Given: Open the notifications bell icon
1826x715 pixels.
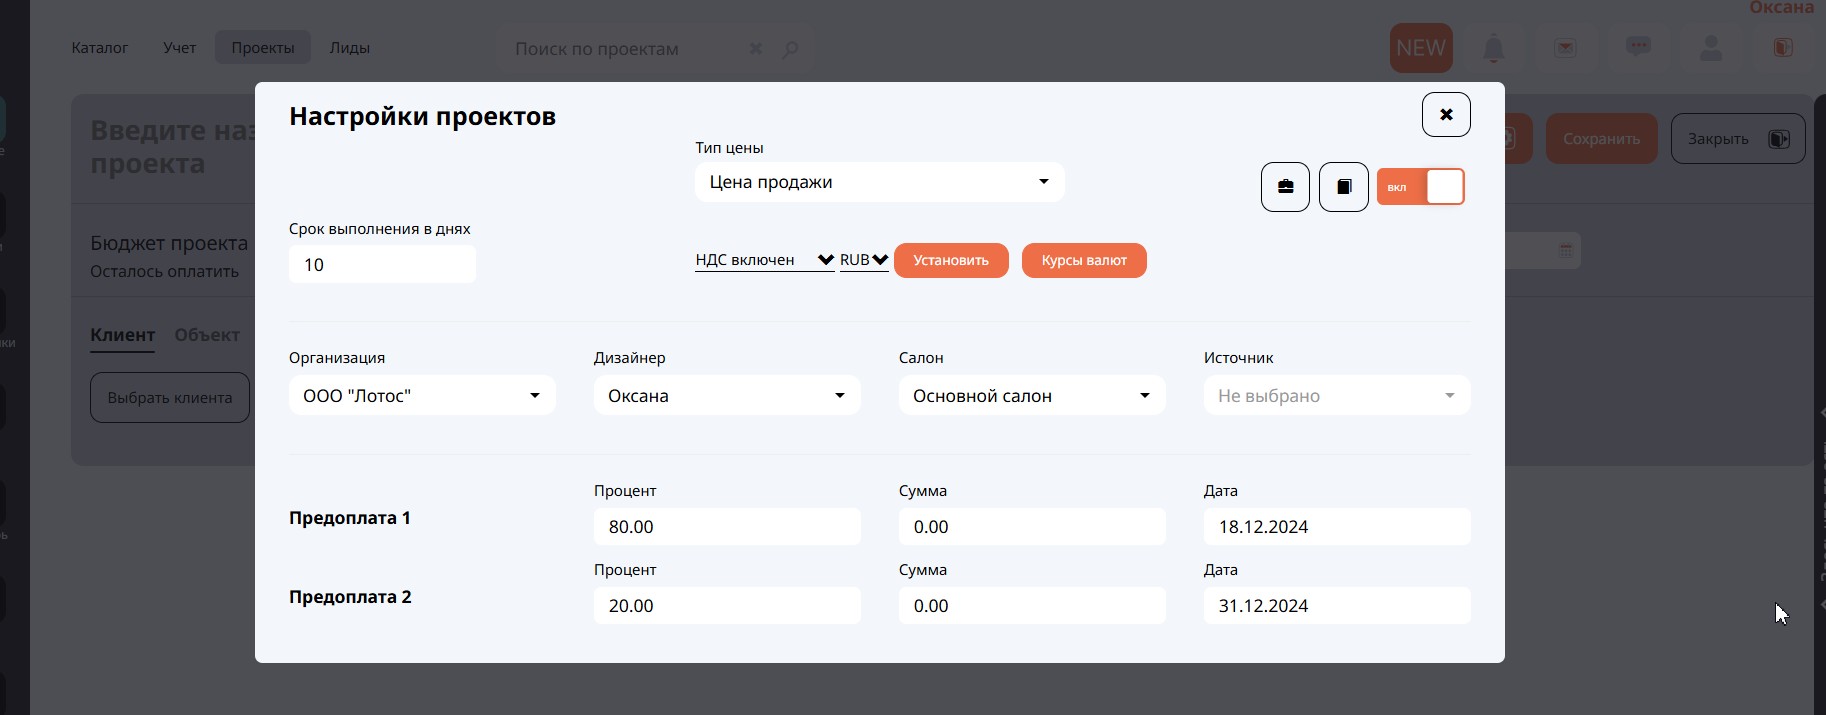Looking at the screenshot, I should click(x=1493, y=48).
